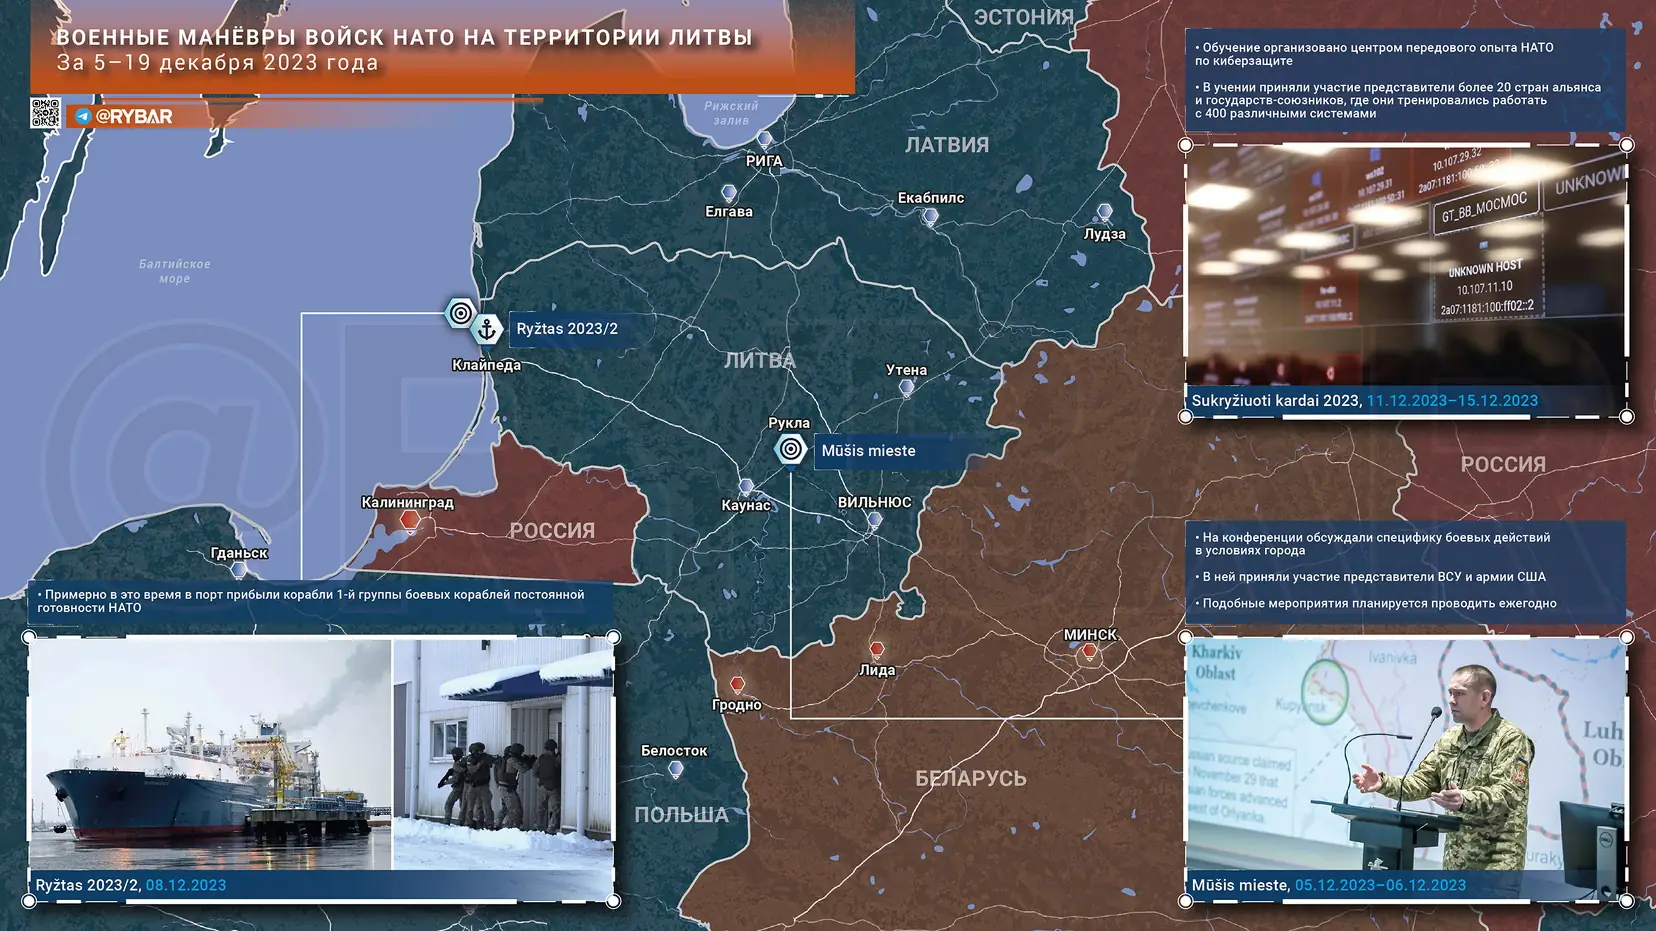Click the diamond marker above Белосток
The width and height of the screenshot is (1656, 931).
676,769
